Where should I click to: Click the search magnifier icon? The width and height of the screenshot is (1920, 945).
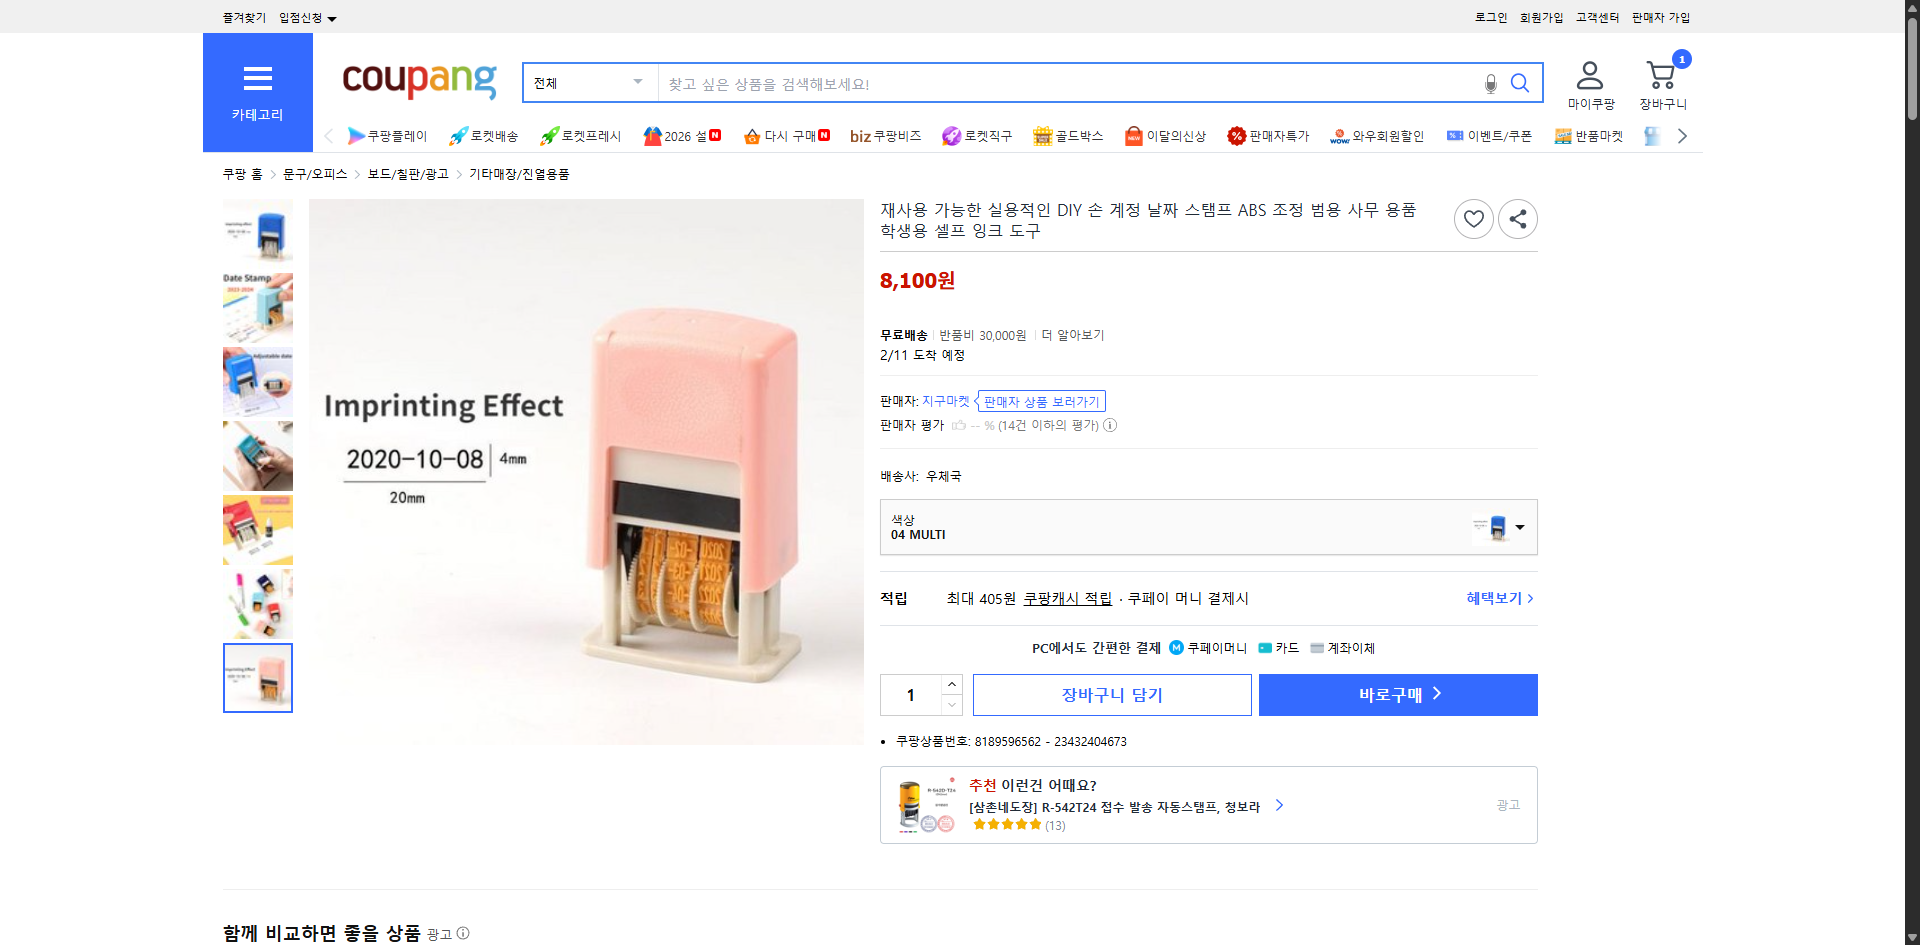click(1520, 83)
